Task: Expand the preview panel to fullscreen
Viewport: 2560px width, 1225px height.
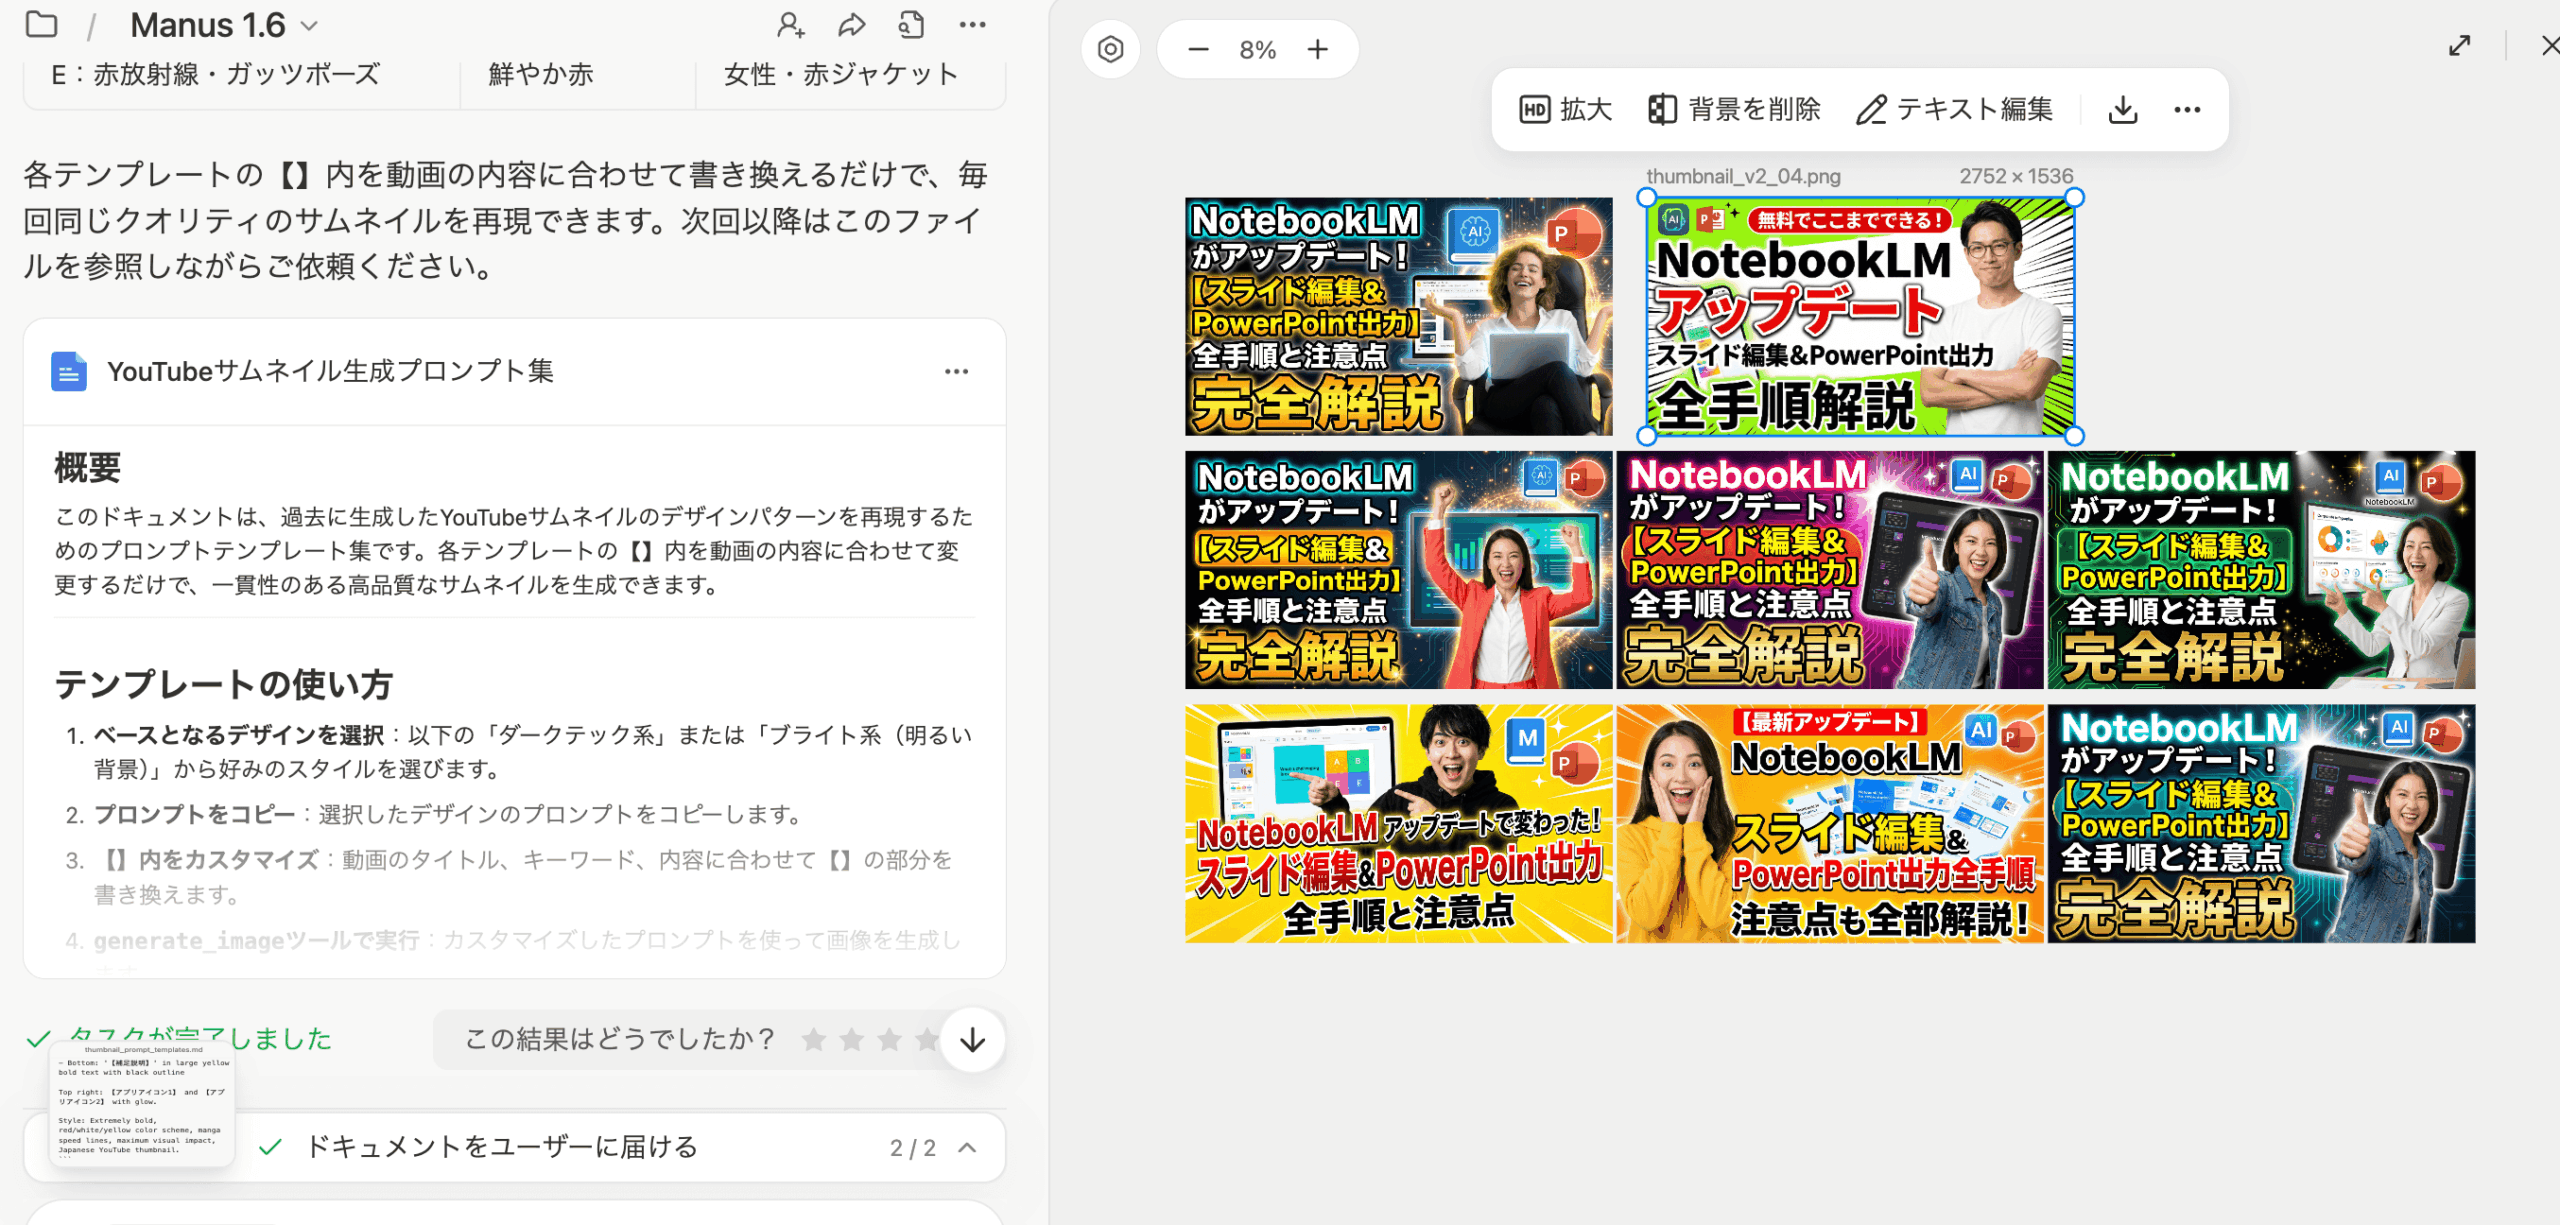Action: [x=2459, y=46]
